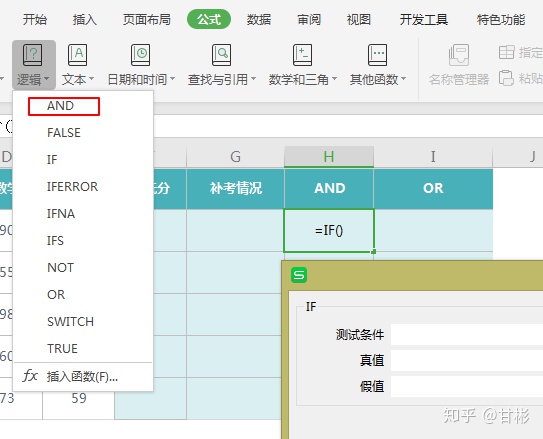Choose AND from the logic menu
Image resolution: width=543 pixels, height=439 pixels.
[83, 106]
